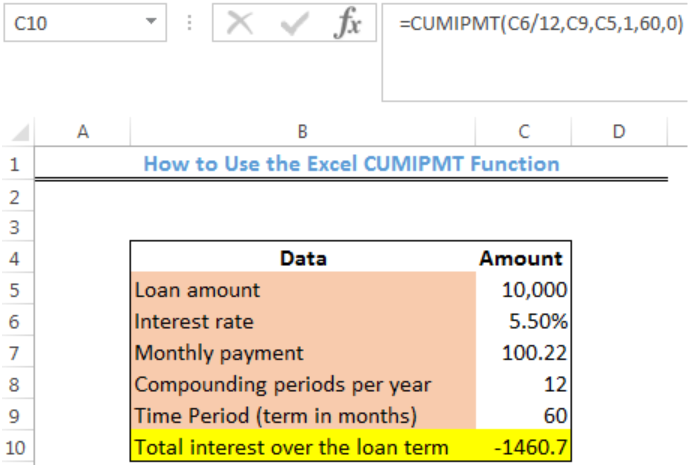Select column B header
This screenshot has width=689, height=469.
302,131
